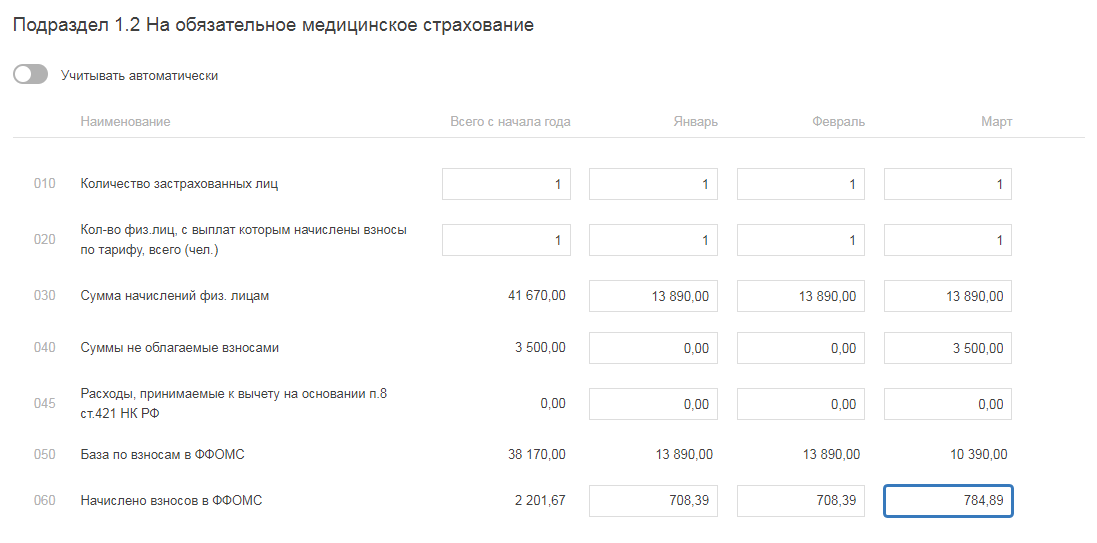Click row 010 total insured persons field

point(506,184)
